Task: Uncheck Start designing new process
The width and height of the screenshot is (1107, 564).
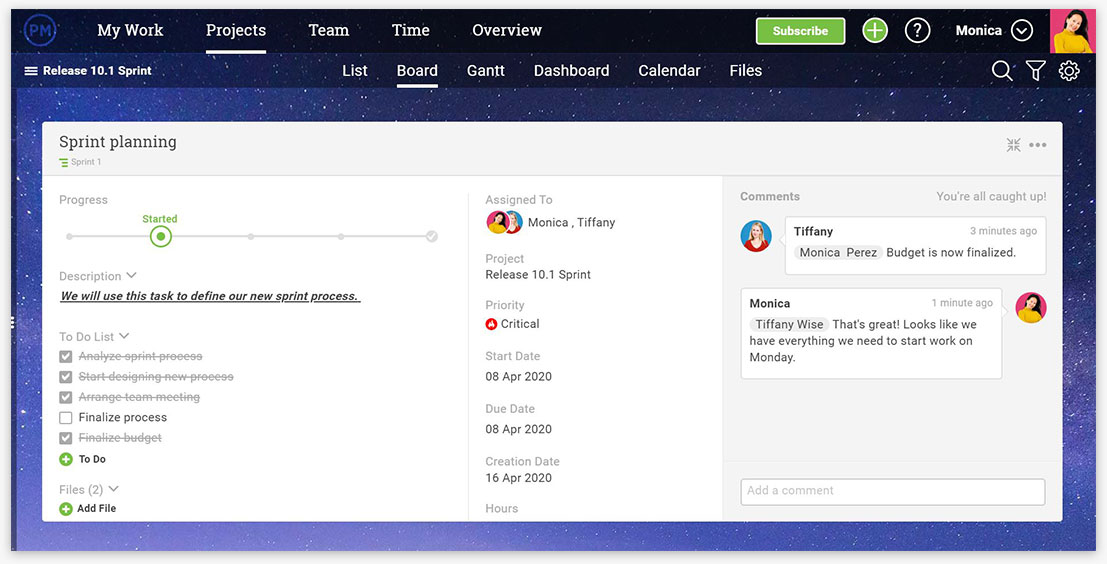Action: 66,377
